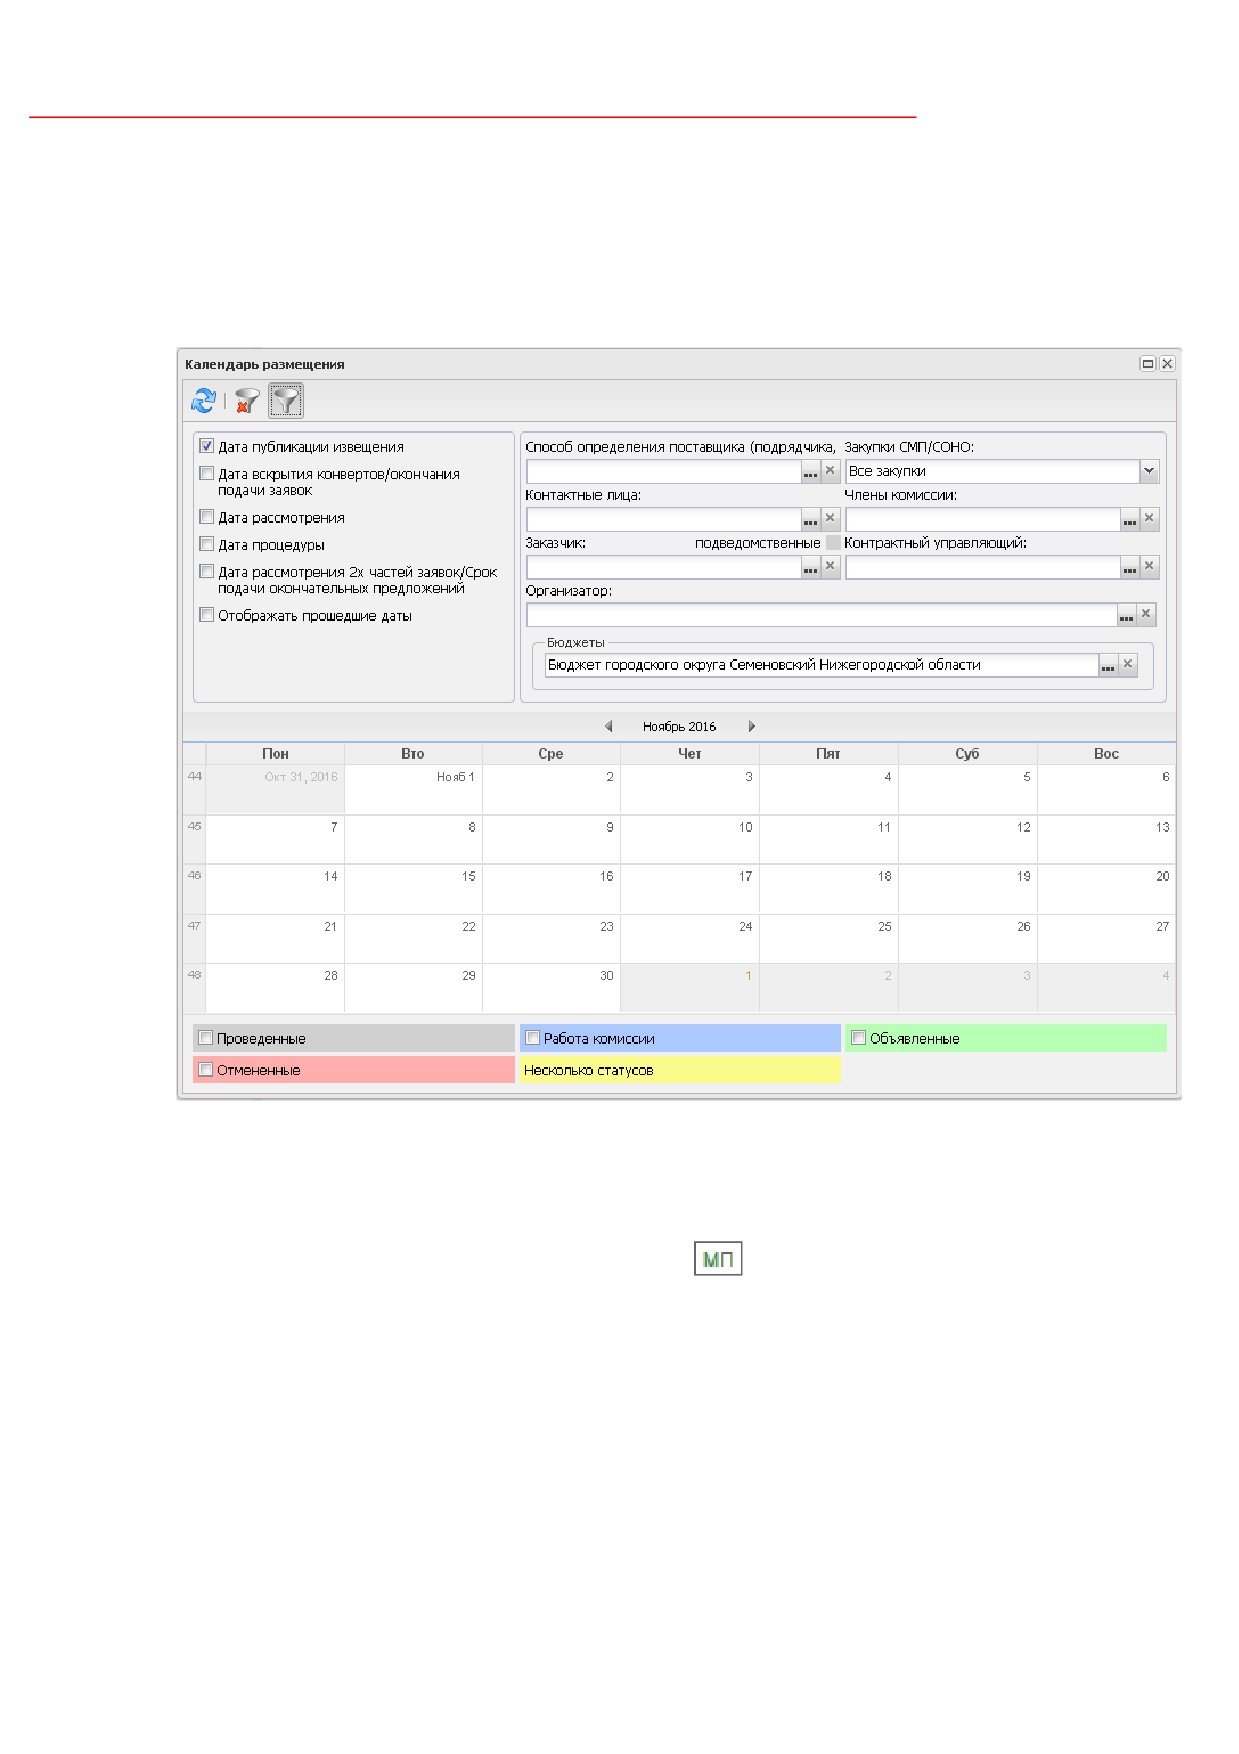Clear the Контрактный управляющий field
Viewport: 1239px width, 1754px height.
tap(1149, 567)
